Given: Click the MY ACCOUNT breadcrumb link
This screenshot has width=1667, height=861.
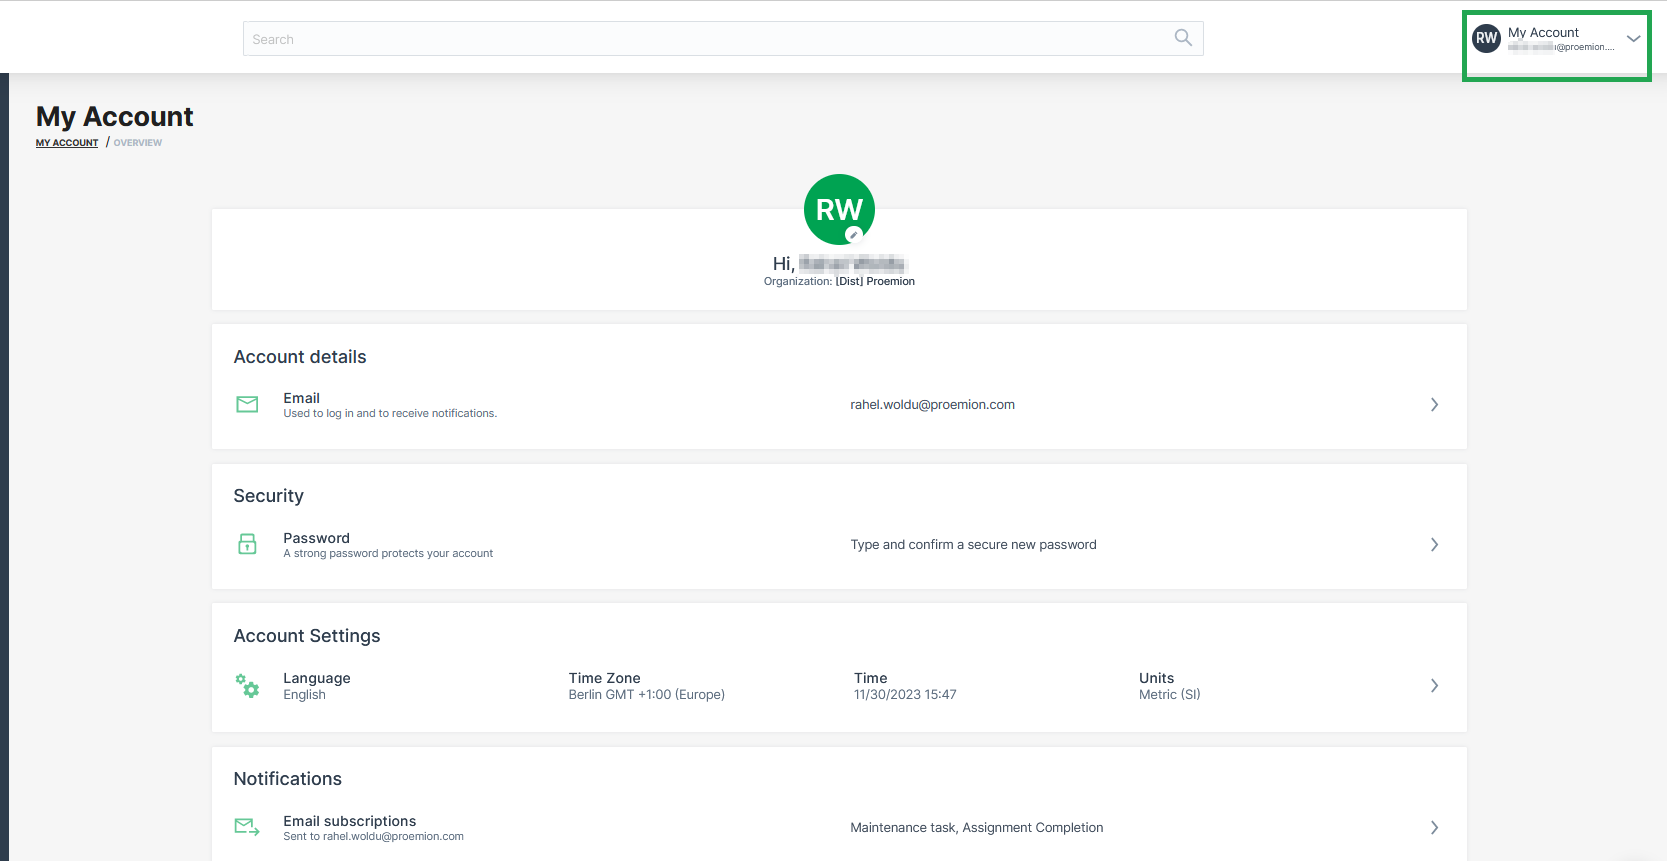Looking at the screenshot, I should [x=67, y=143].
